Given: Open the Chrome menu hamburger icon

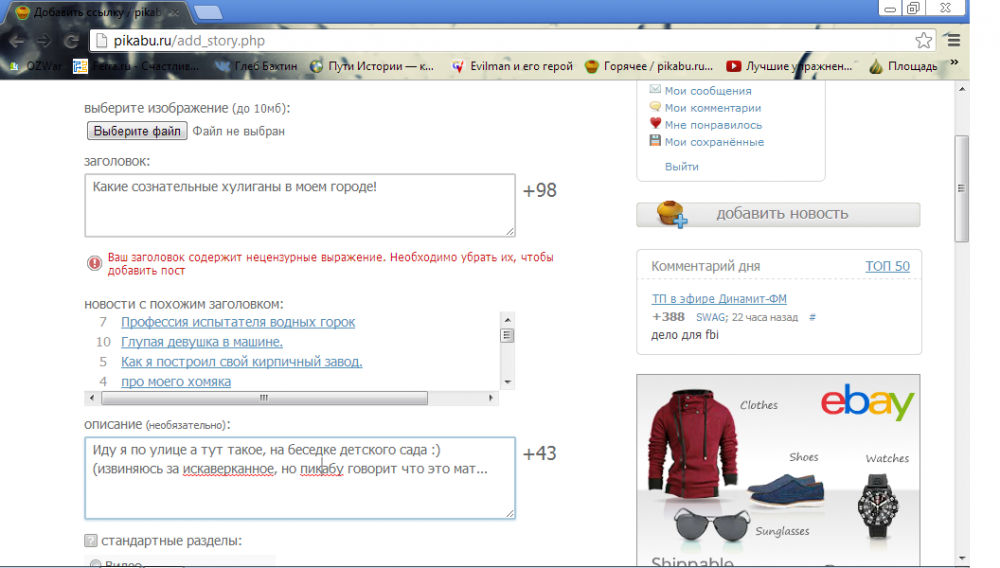Looking at the screenshot, I should pyautogui.click(x=953, y=41).
